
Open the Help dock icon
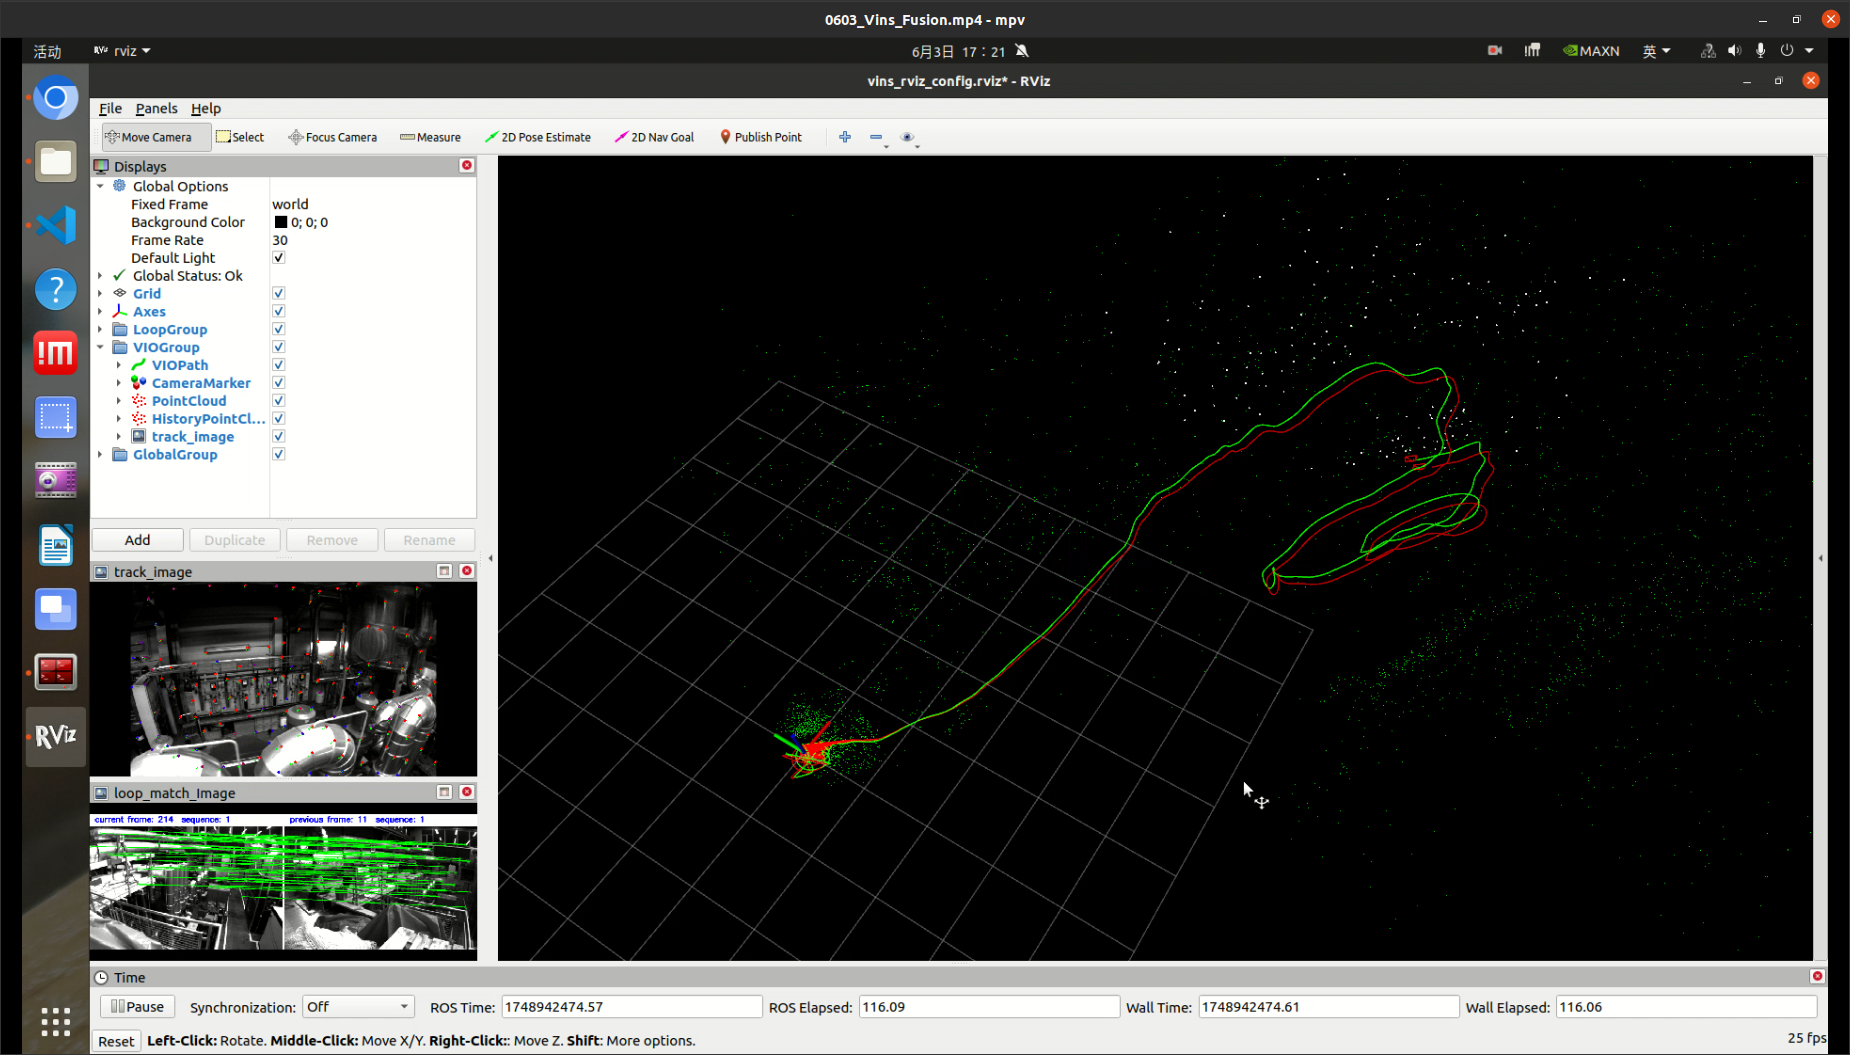click(x=56, y=289)
